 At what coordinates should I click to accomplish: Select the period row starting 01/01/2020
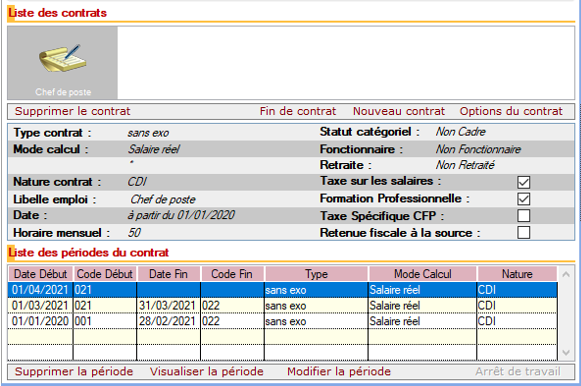tap(283, 321)
